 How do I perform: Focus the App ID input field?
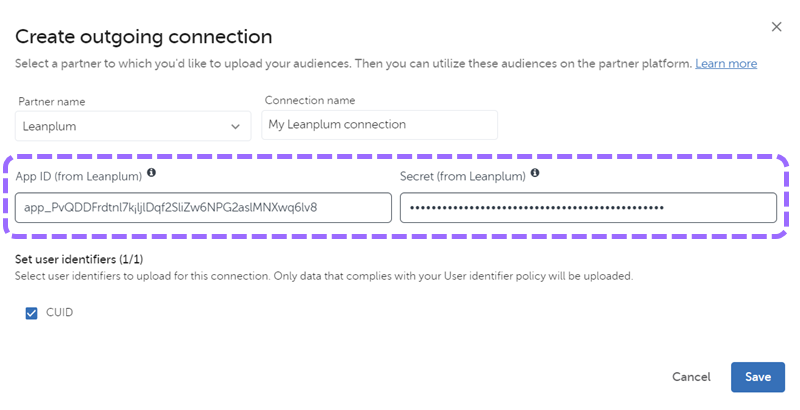coord(203,207)
